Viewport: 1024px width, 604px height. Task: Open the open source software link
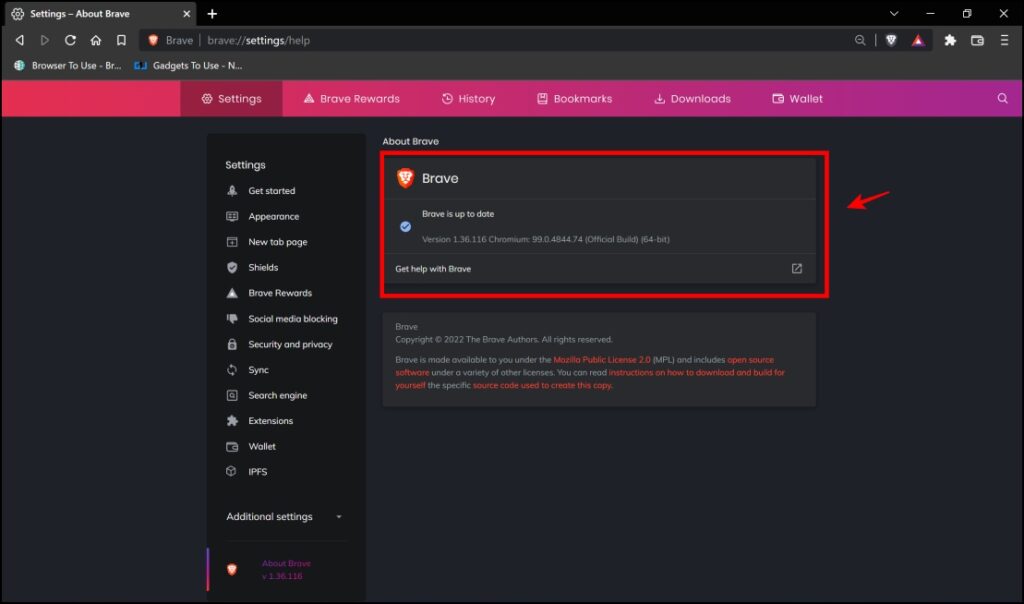click(750, 360)
